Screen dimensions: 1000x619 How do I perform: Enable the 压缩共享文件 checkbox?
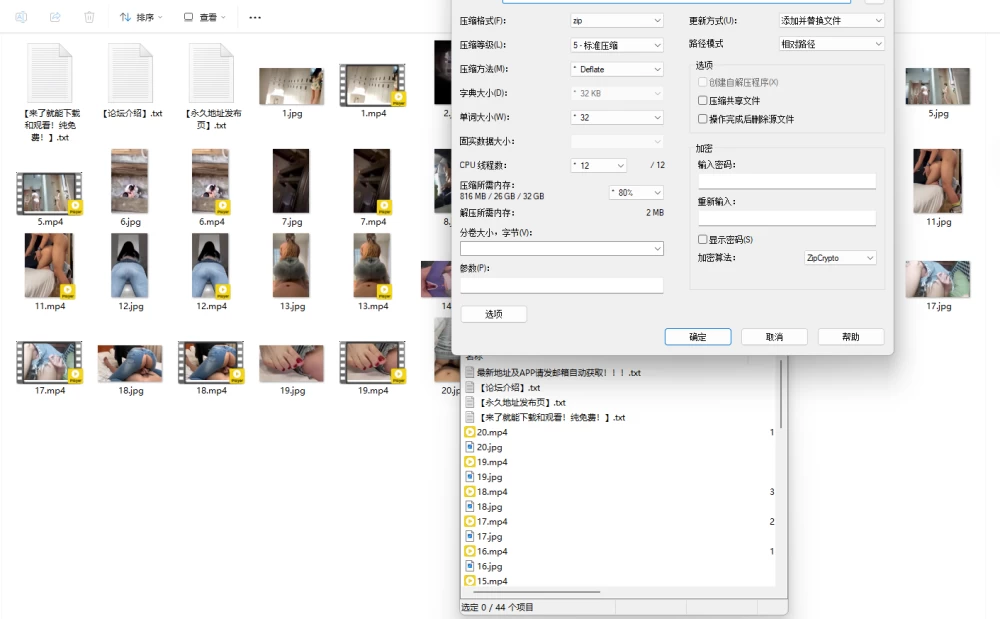[x=702, y=100]
